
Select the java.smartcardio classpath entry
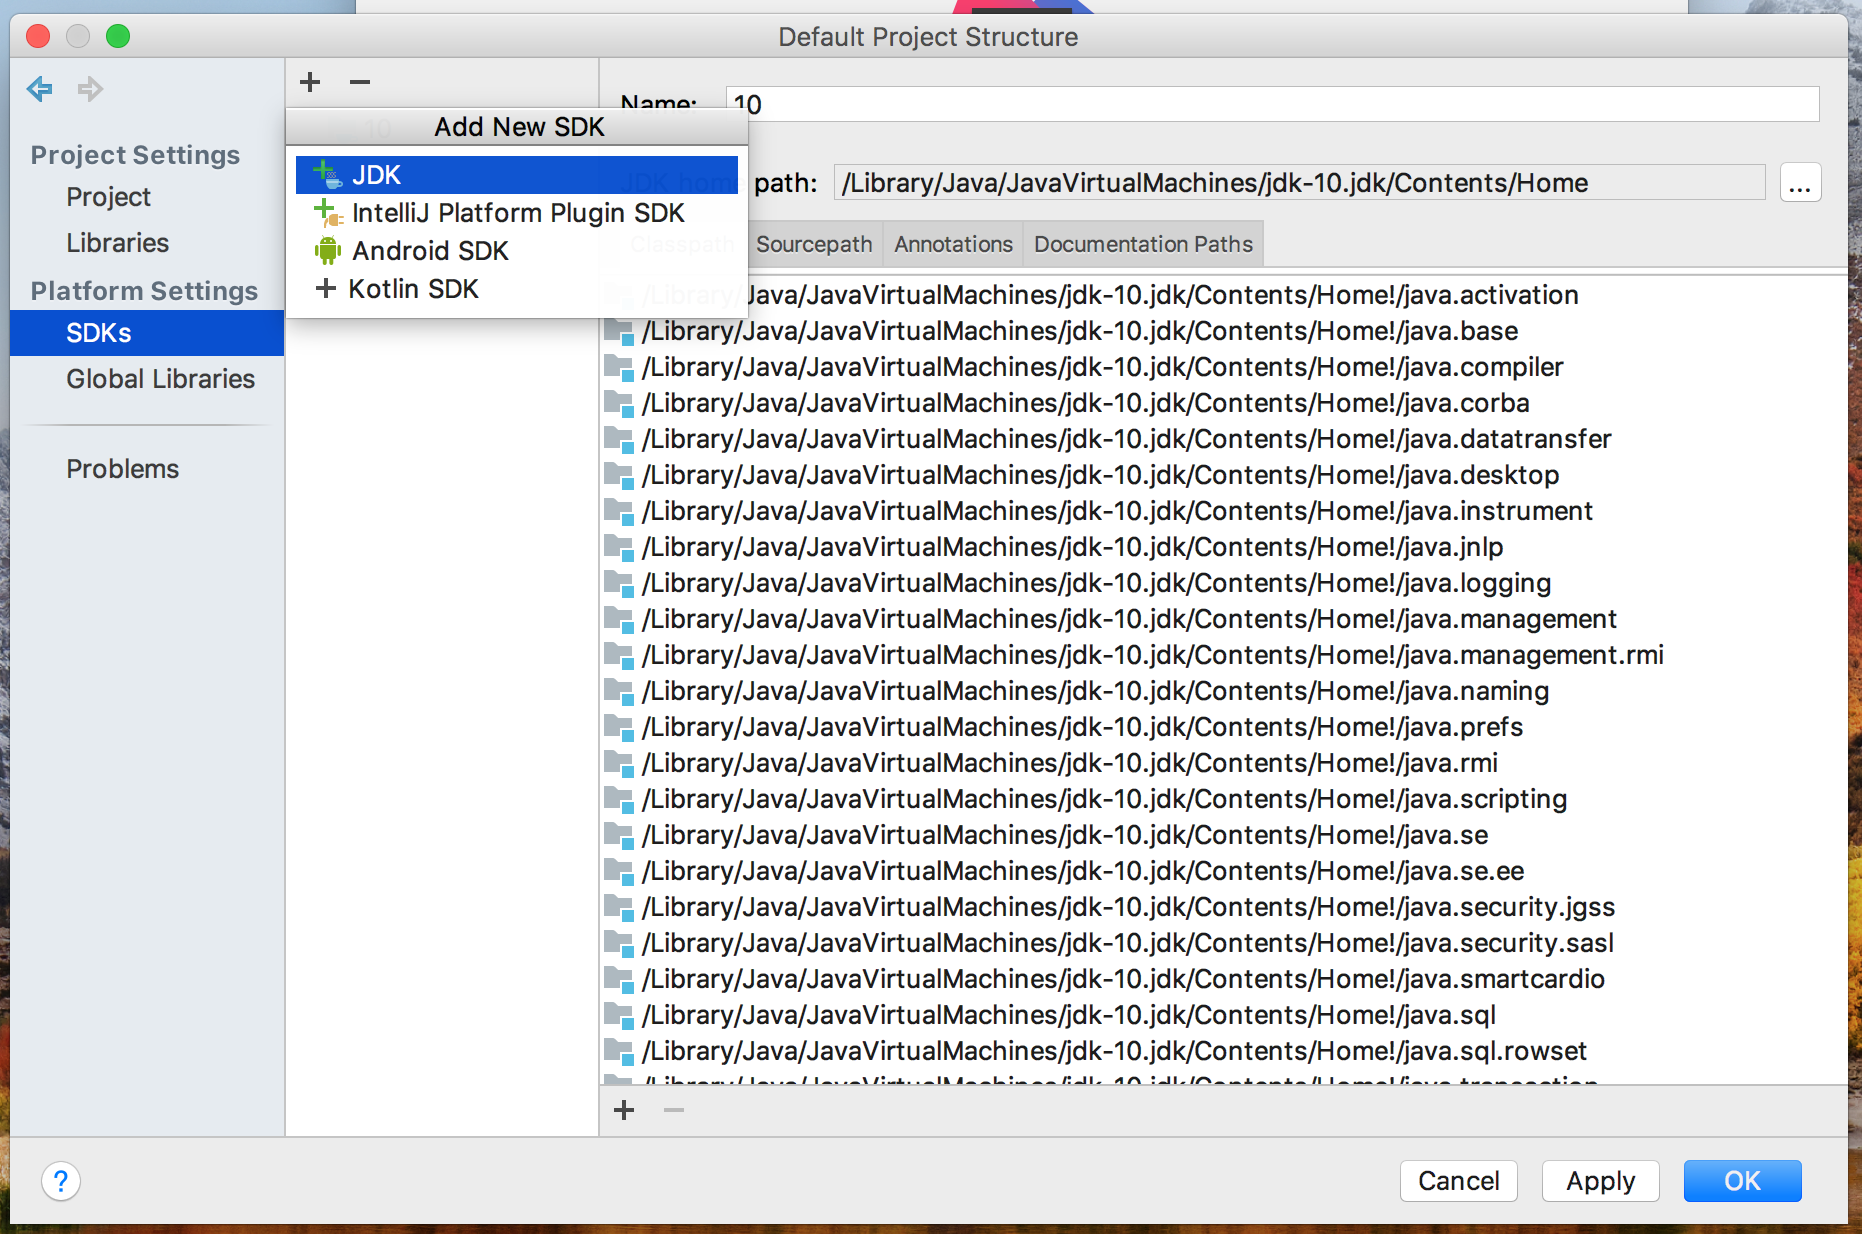click(1224, 979)
